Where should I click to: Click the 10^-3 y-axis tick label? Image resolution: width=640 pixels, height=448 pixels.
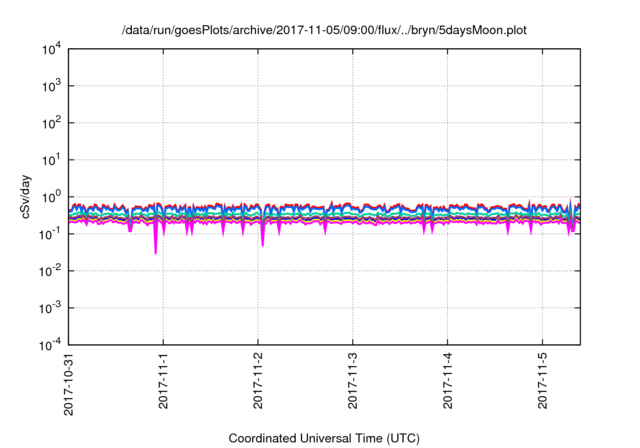tap(50, 308)
